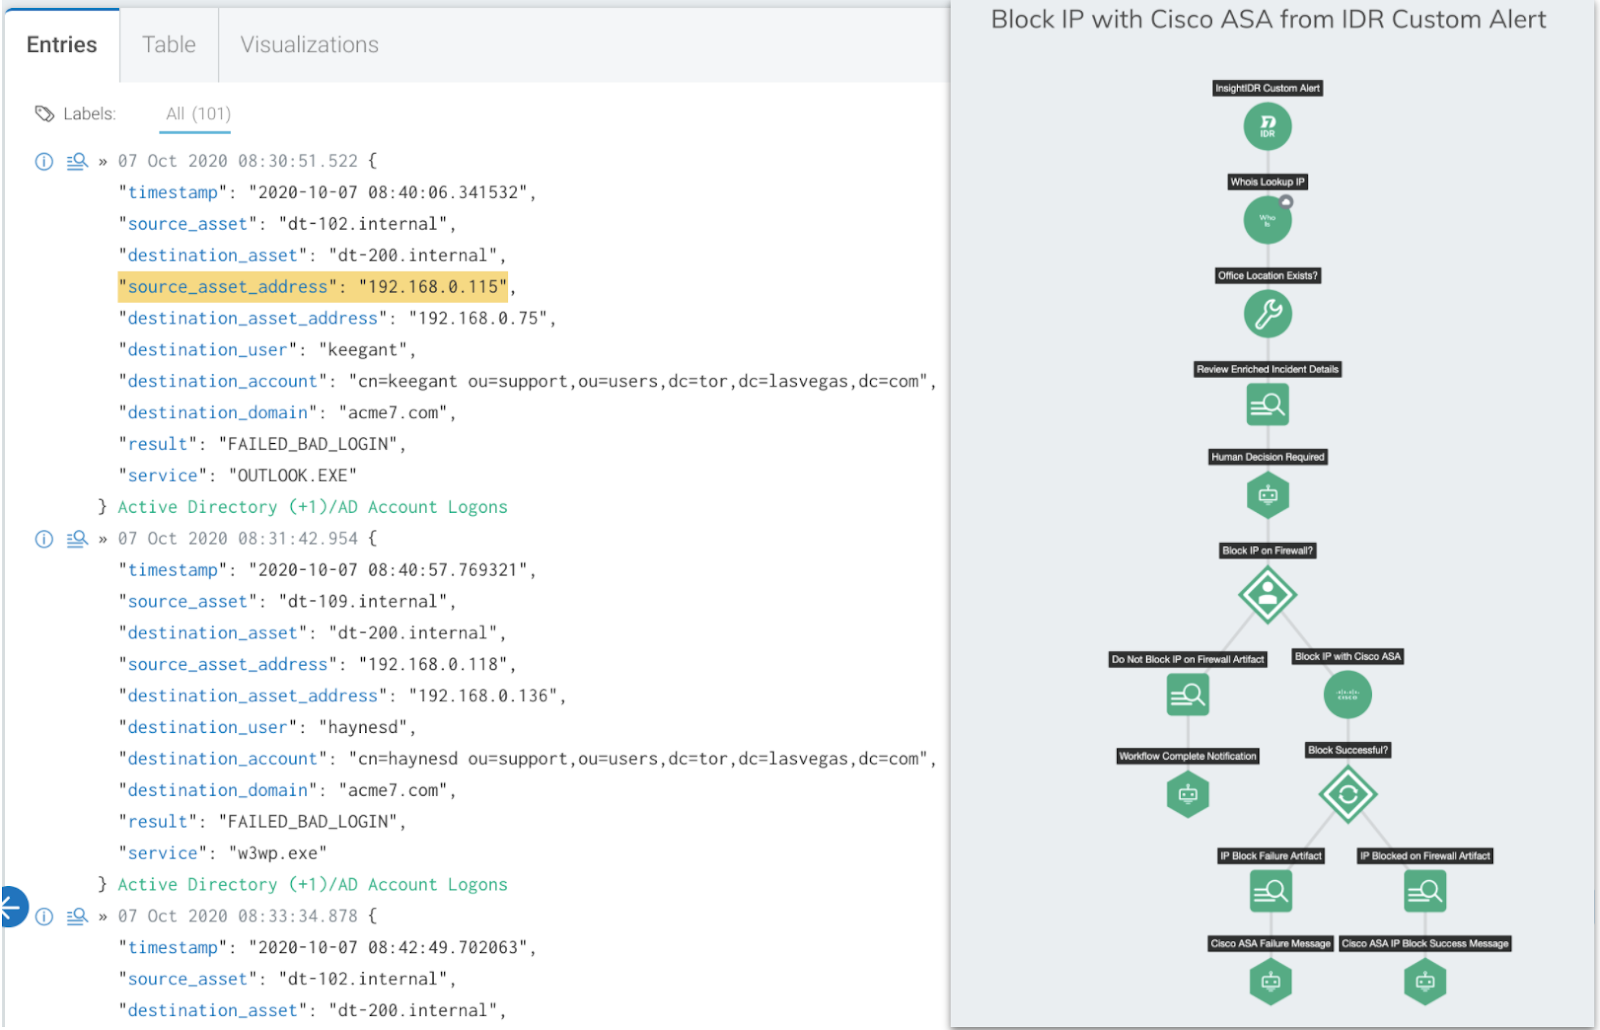
Task: Click the Review Enriched Incident Details artifact icon
Action: click(1267, 405)
